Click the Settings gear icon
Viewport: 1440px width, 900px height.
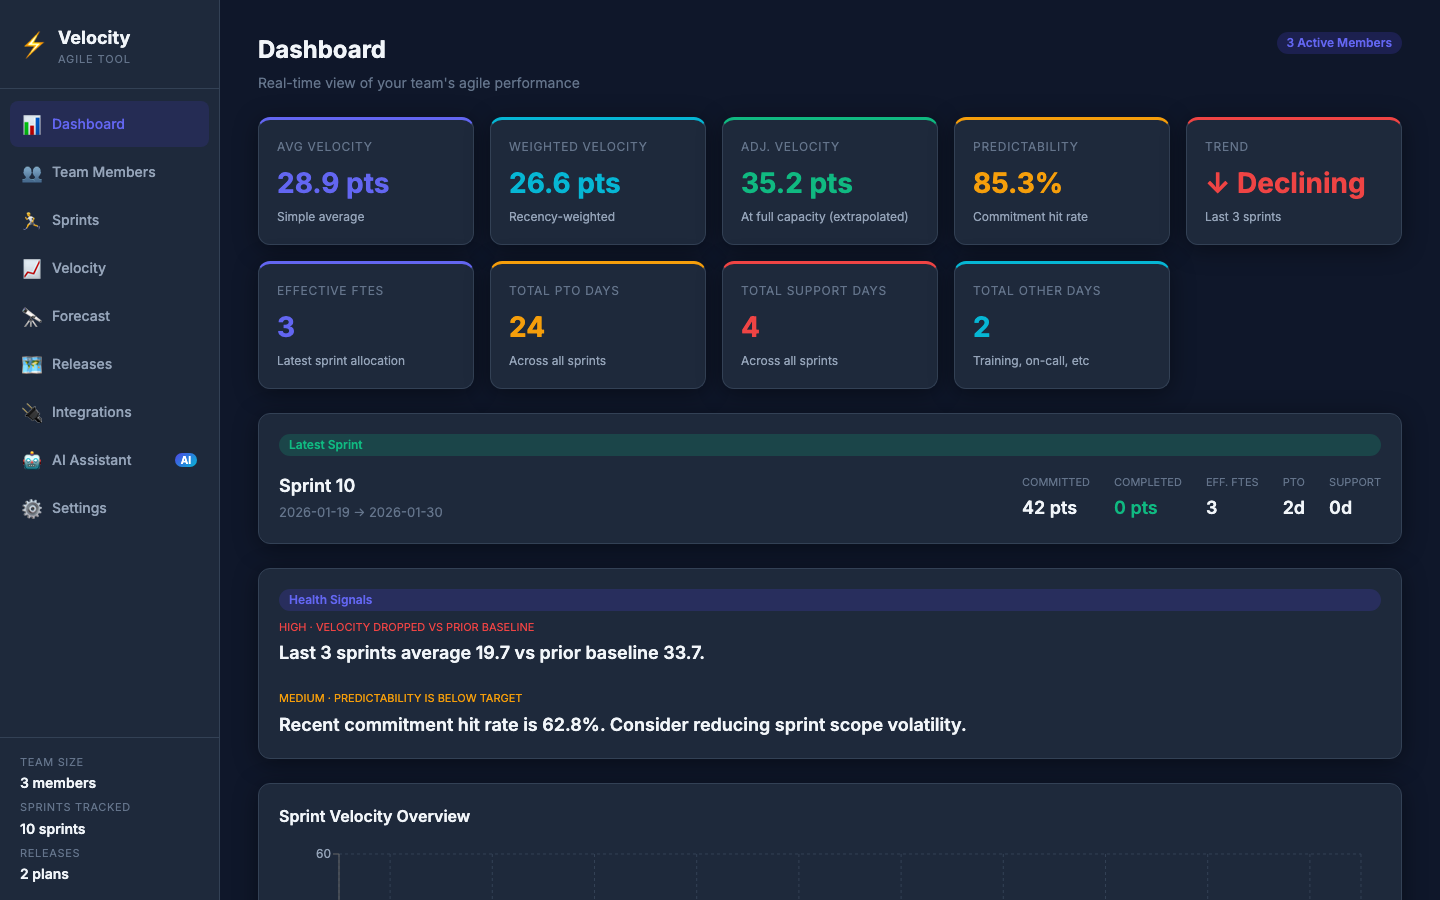pyautogui.click(x=32, y=509)
